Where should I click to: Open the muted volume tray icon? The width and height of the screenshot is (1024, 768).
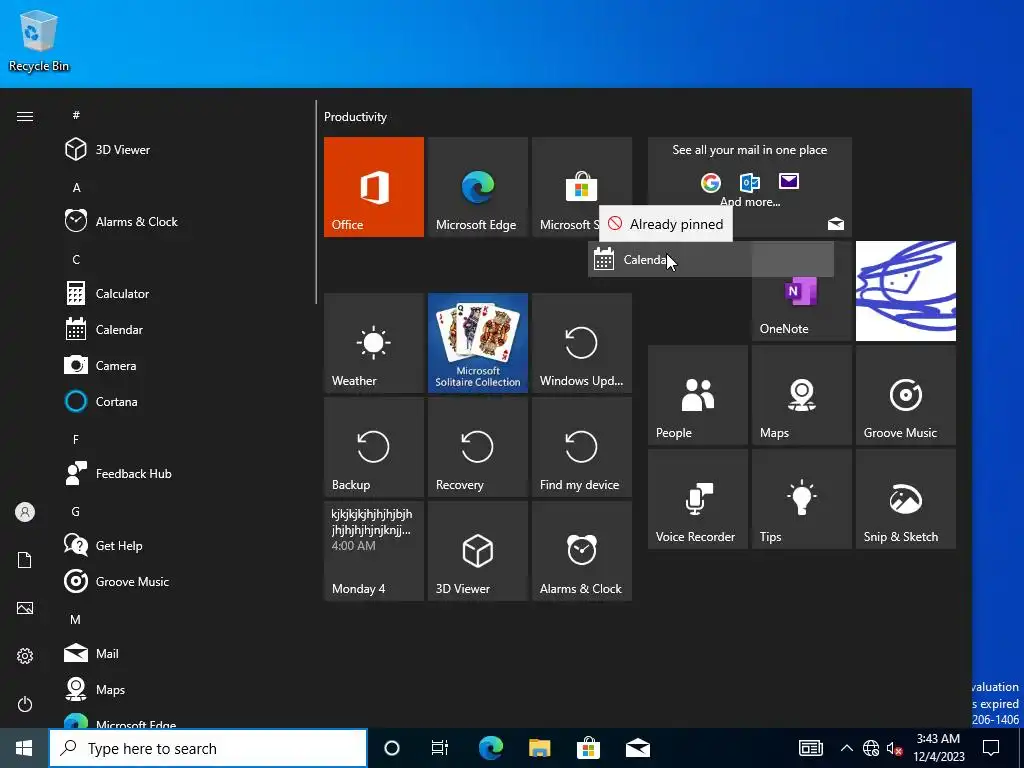coord(894,748)
